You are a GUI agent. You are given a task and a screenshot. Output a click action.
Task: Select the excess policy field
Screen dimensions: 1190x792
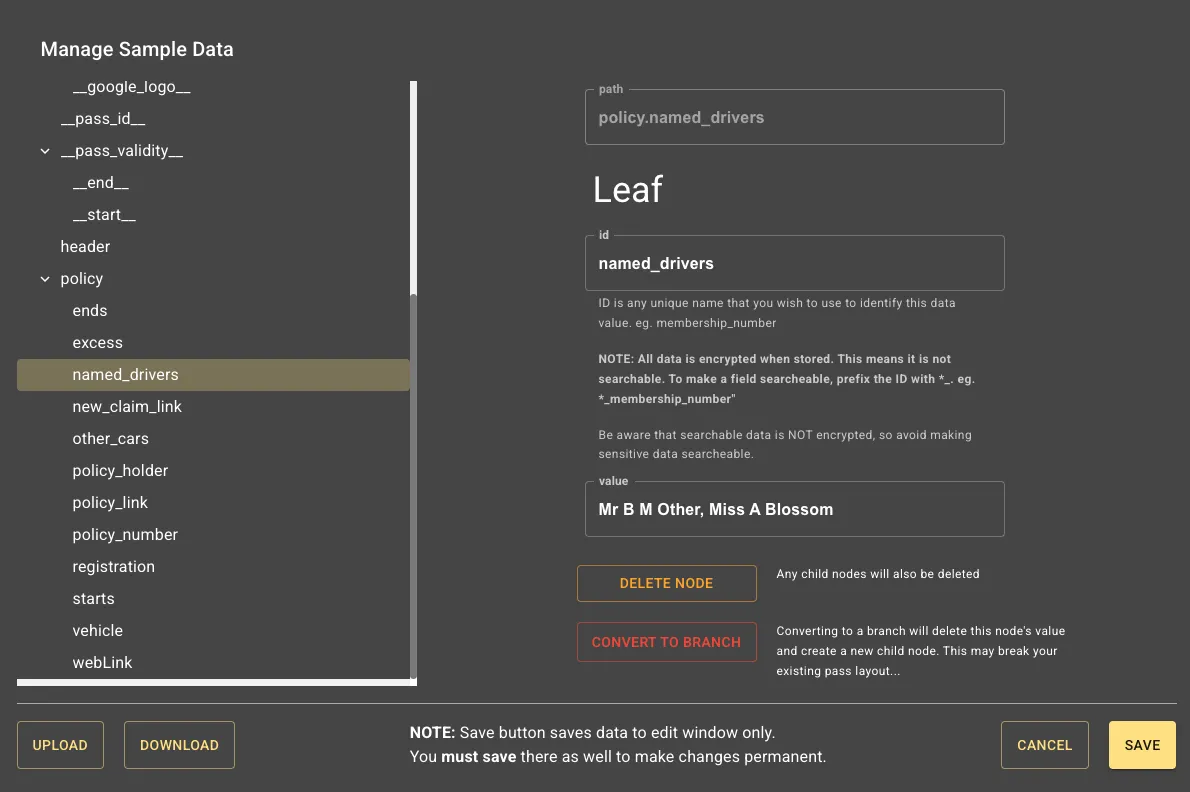tap(97, 342)
